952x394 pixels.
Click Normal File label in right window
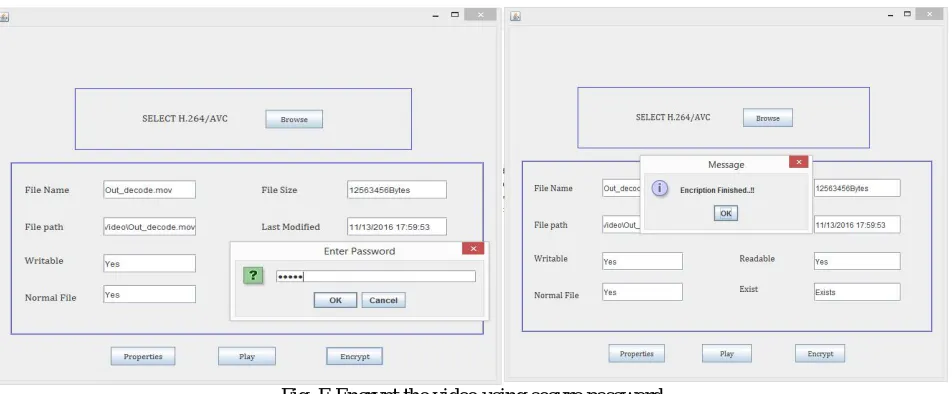pyautogui.click(x=556, y=295)
